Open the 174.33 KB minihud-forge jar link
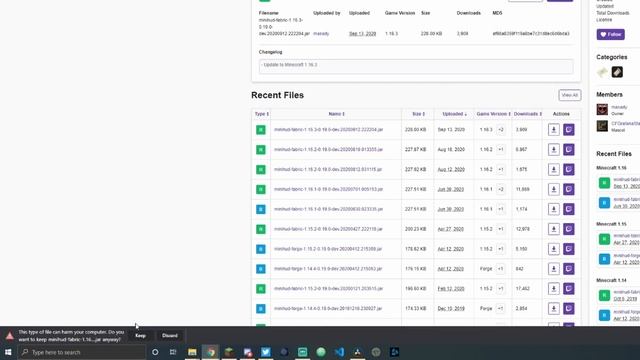 (328, 309)
